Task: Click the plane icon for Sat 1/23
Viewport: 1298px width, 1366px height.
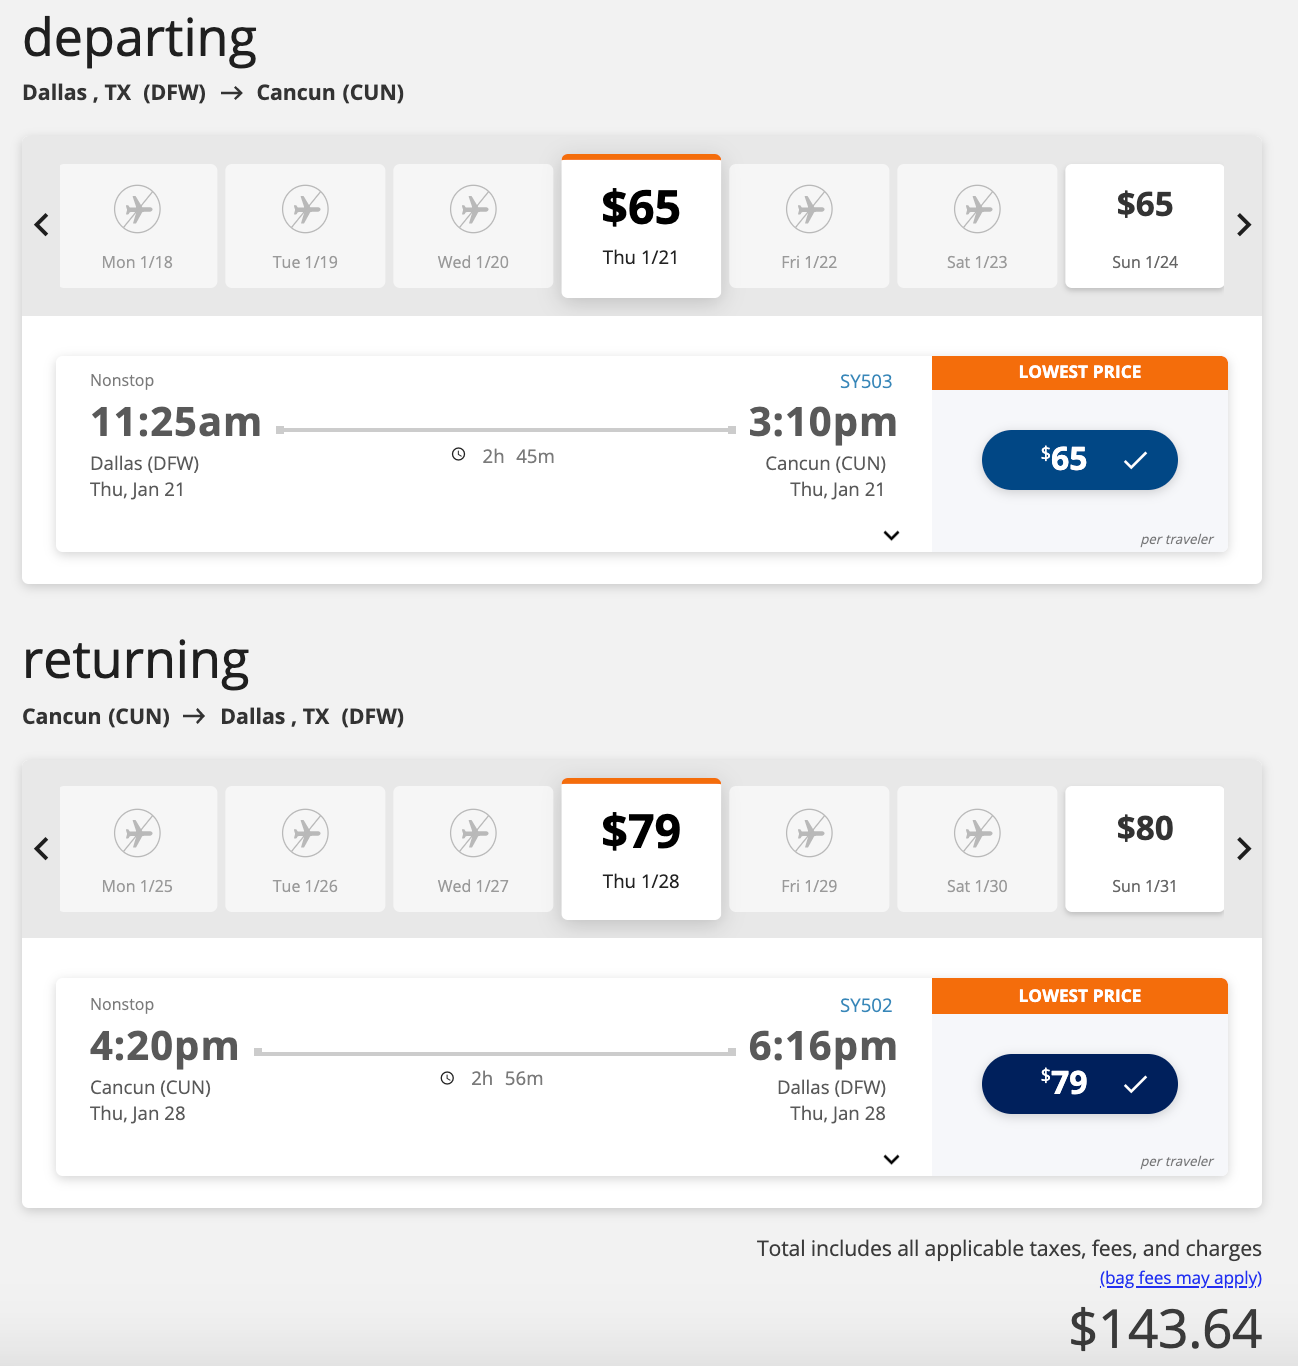Action: (977, 210)
